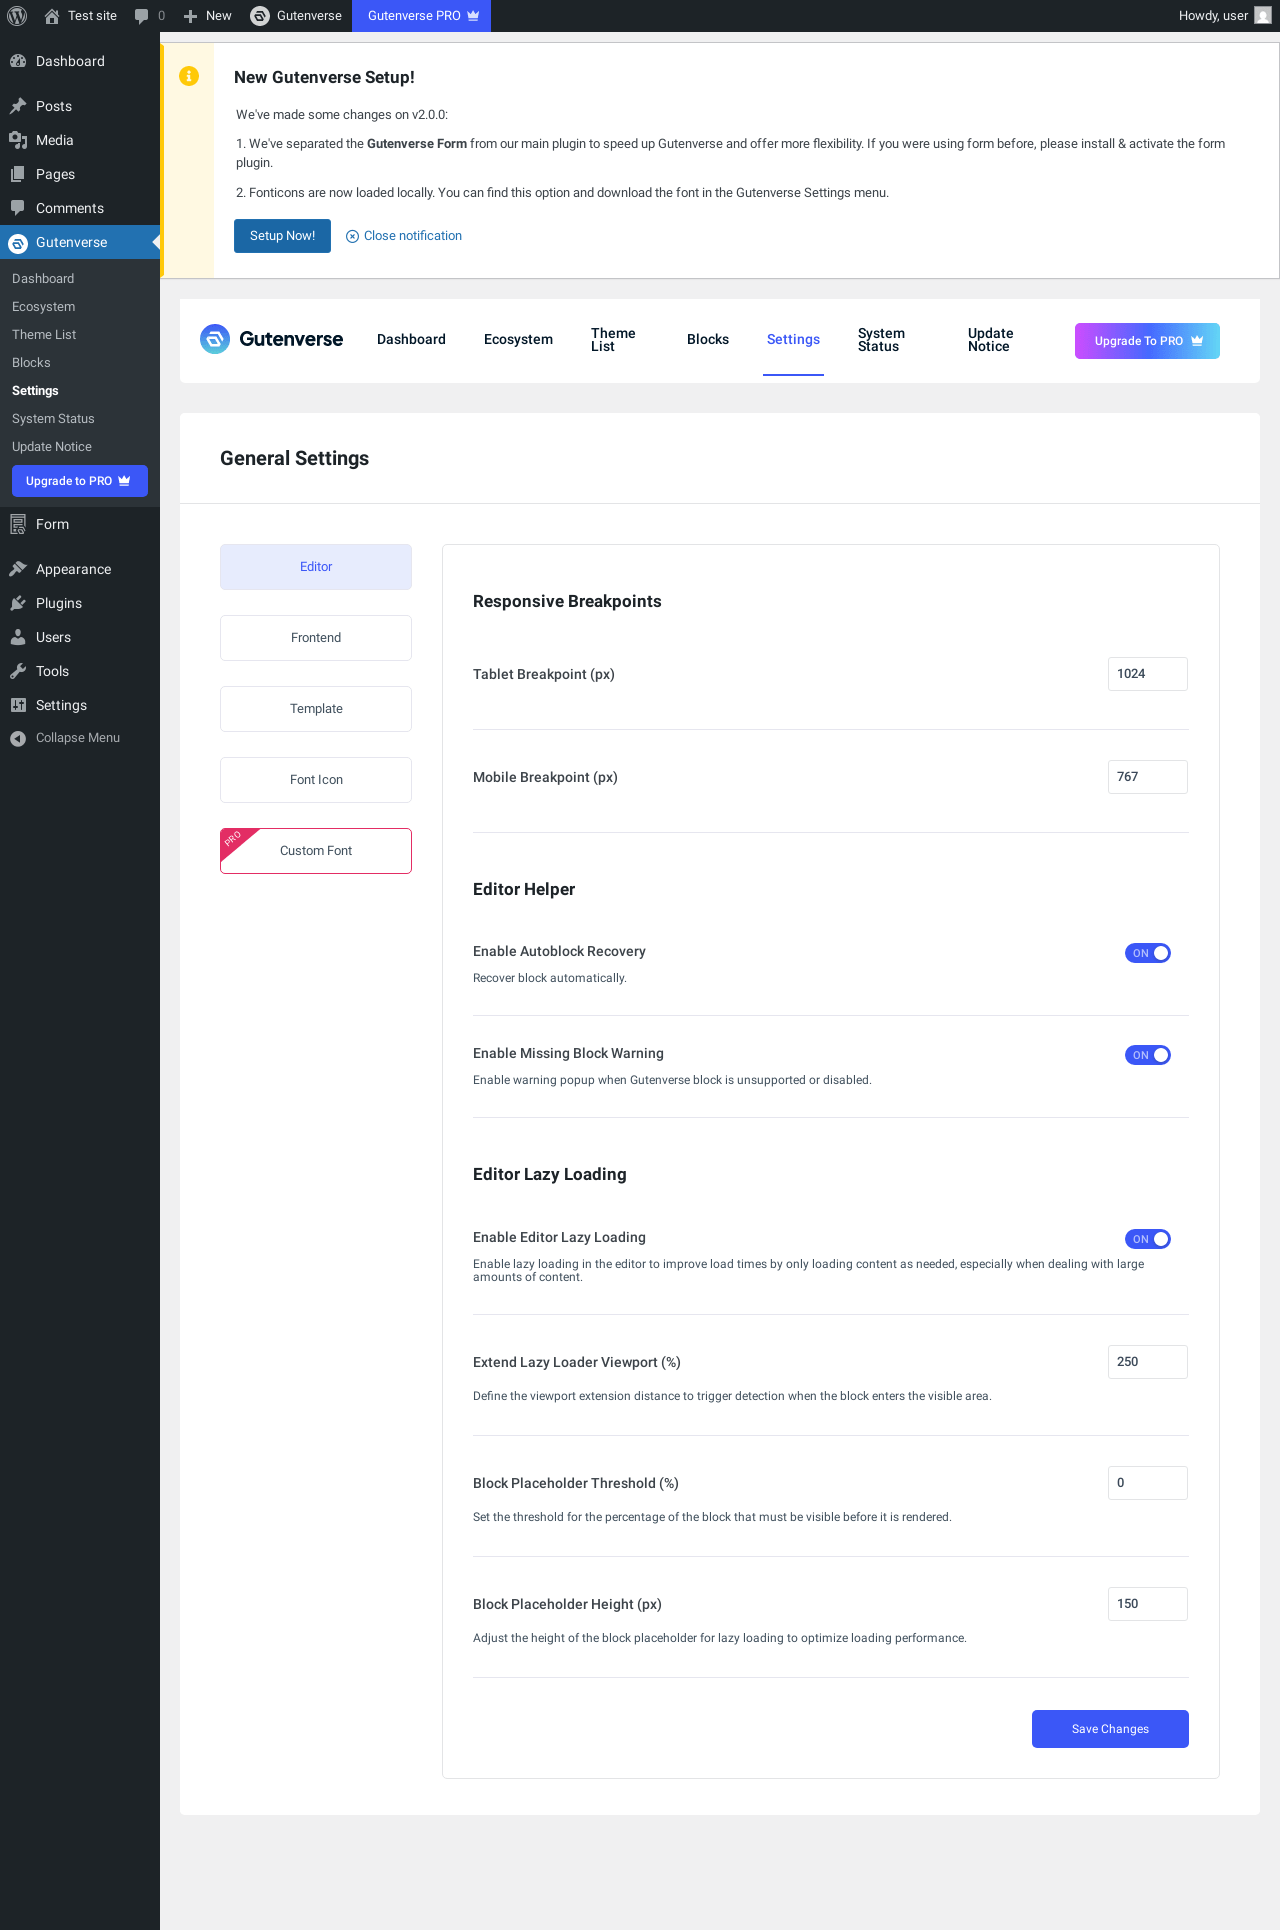Click the Appearance brush icon

pos(18,569)
